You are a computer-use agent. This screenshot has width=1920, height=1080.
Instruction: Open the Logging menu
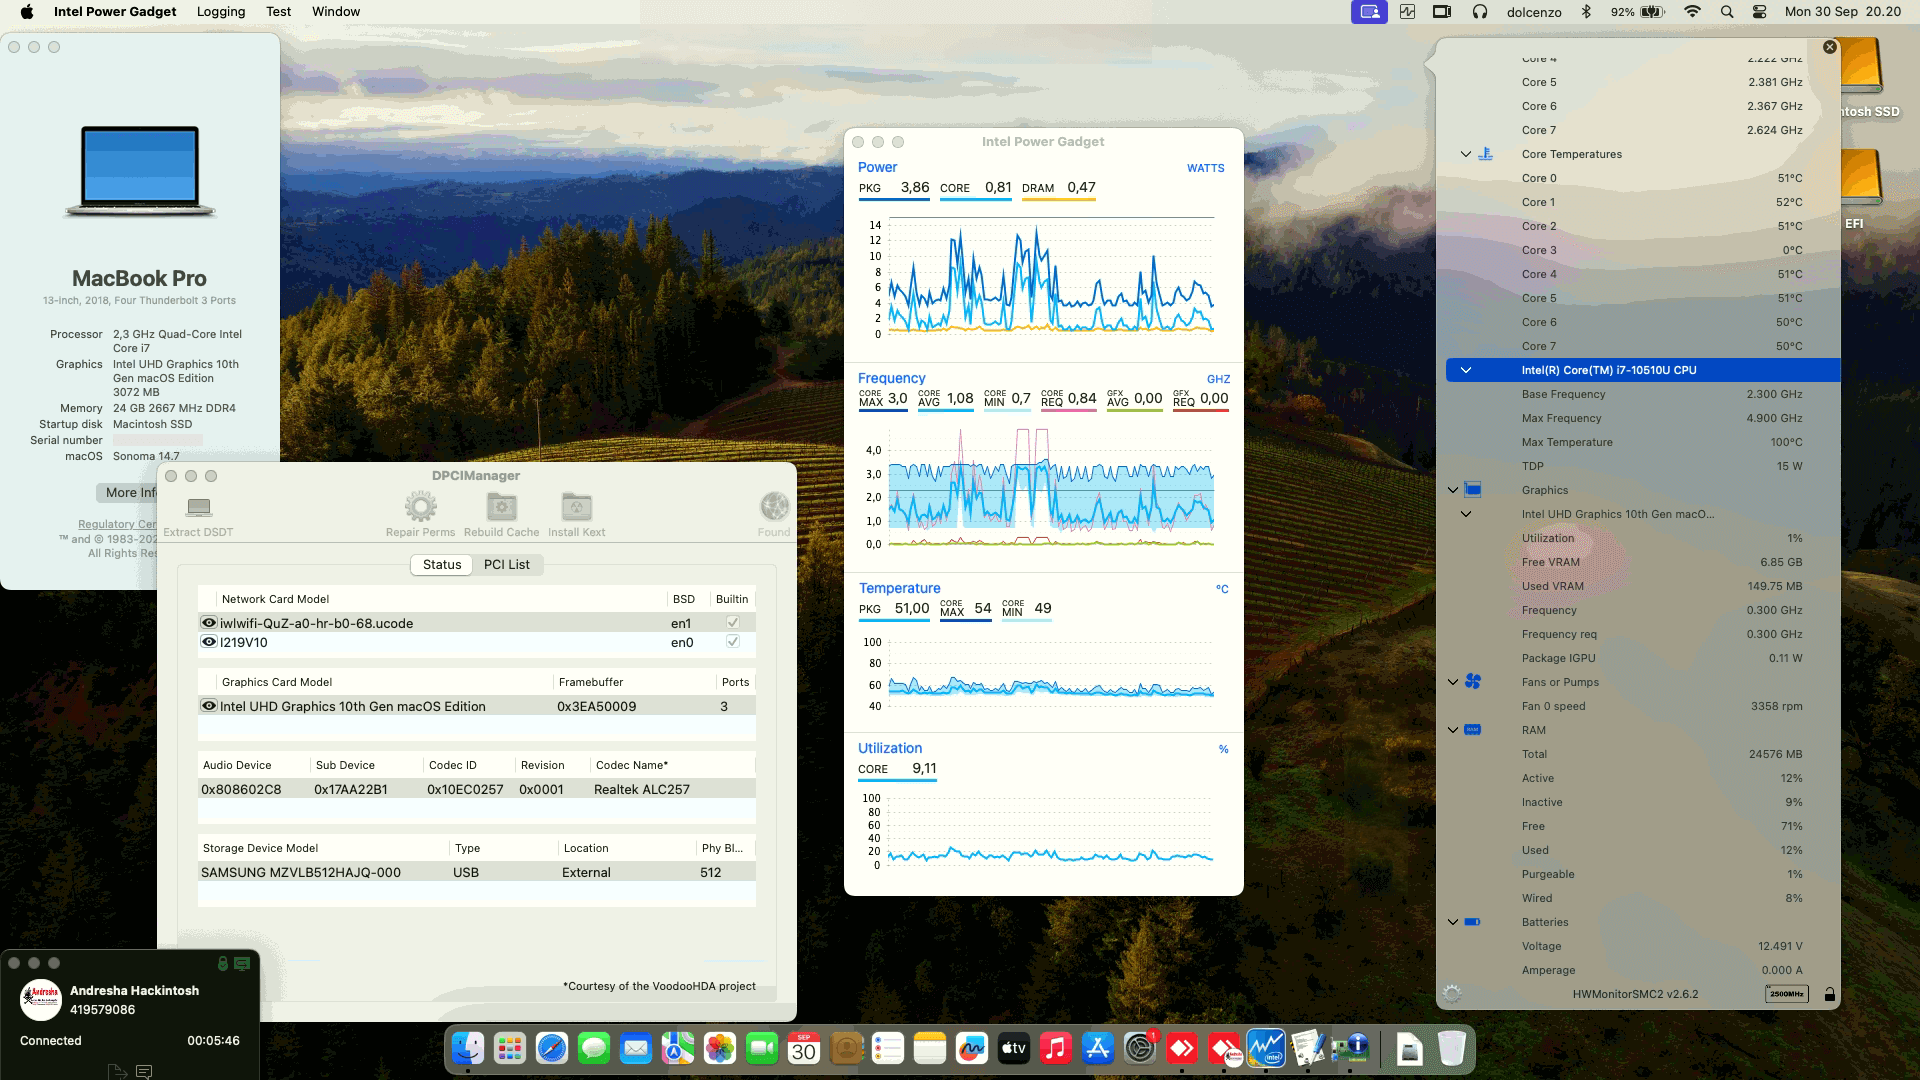[x=220, y=12]
